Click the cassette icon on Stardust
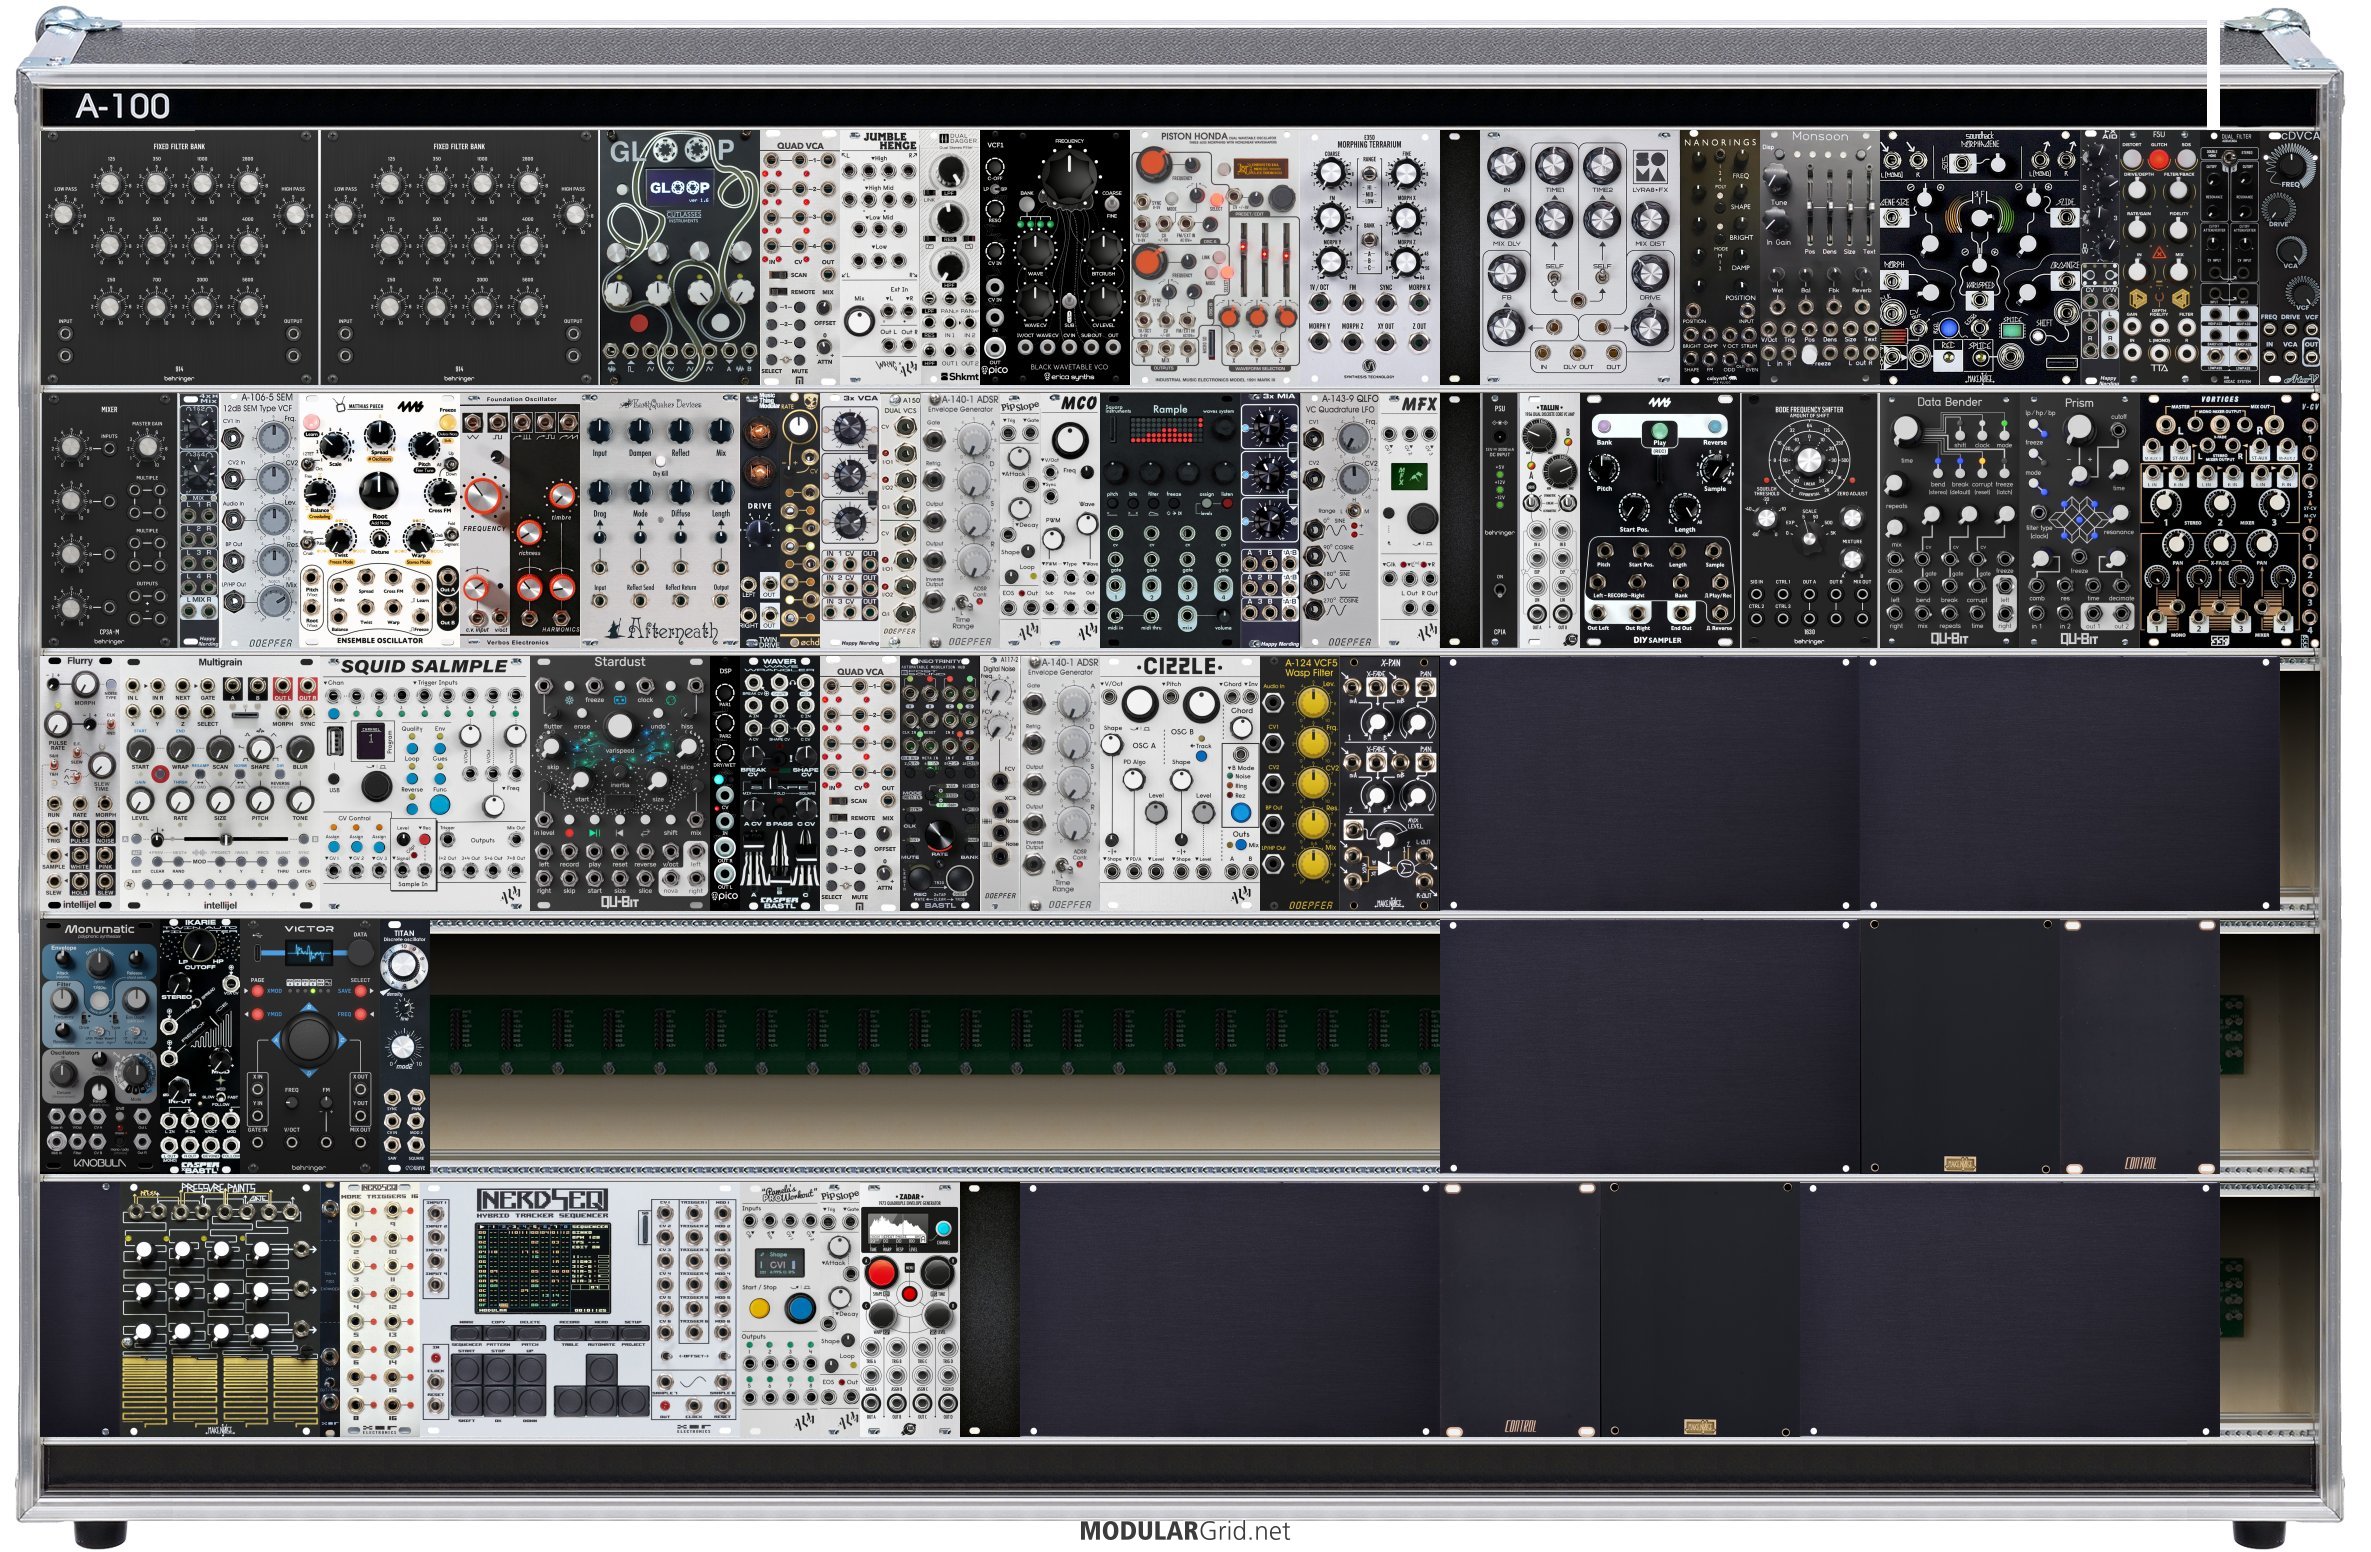The image size is (2371, 1552). (620, 701)
